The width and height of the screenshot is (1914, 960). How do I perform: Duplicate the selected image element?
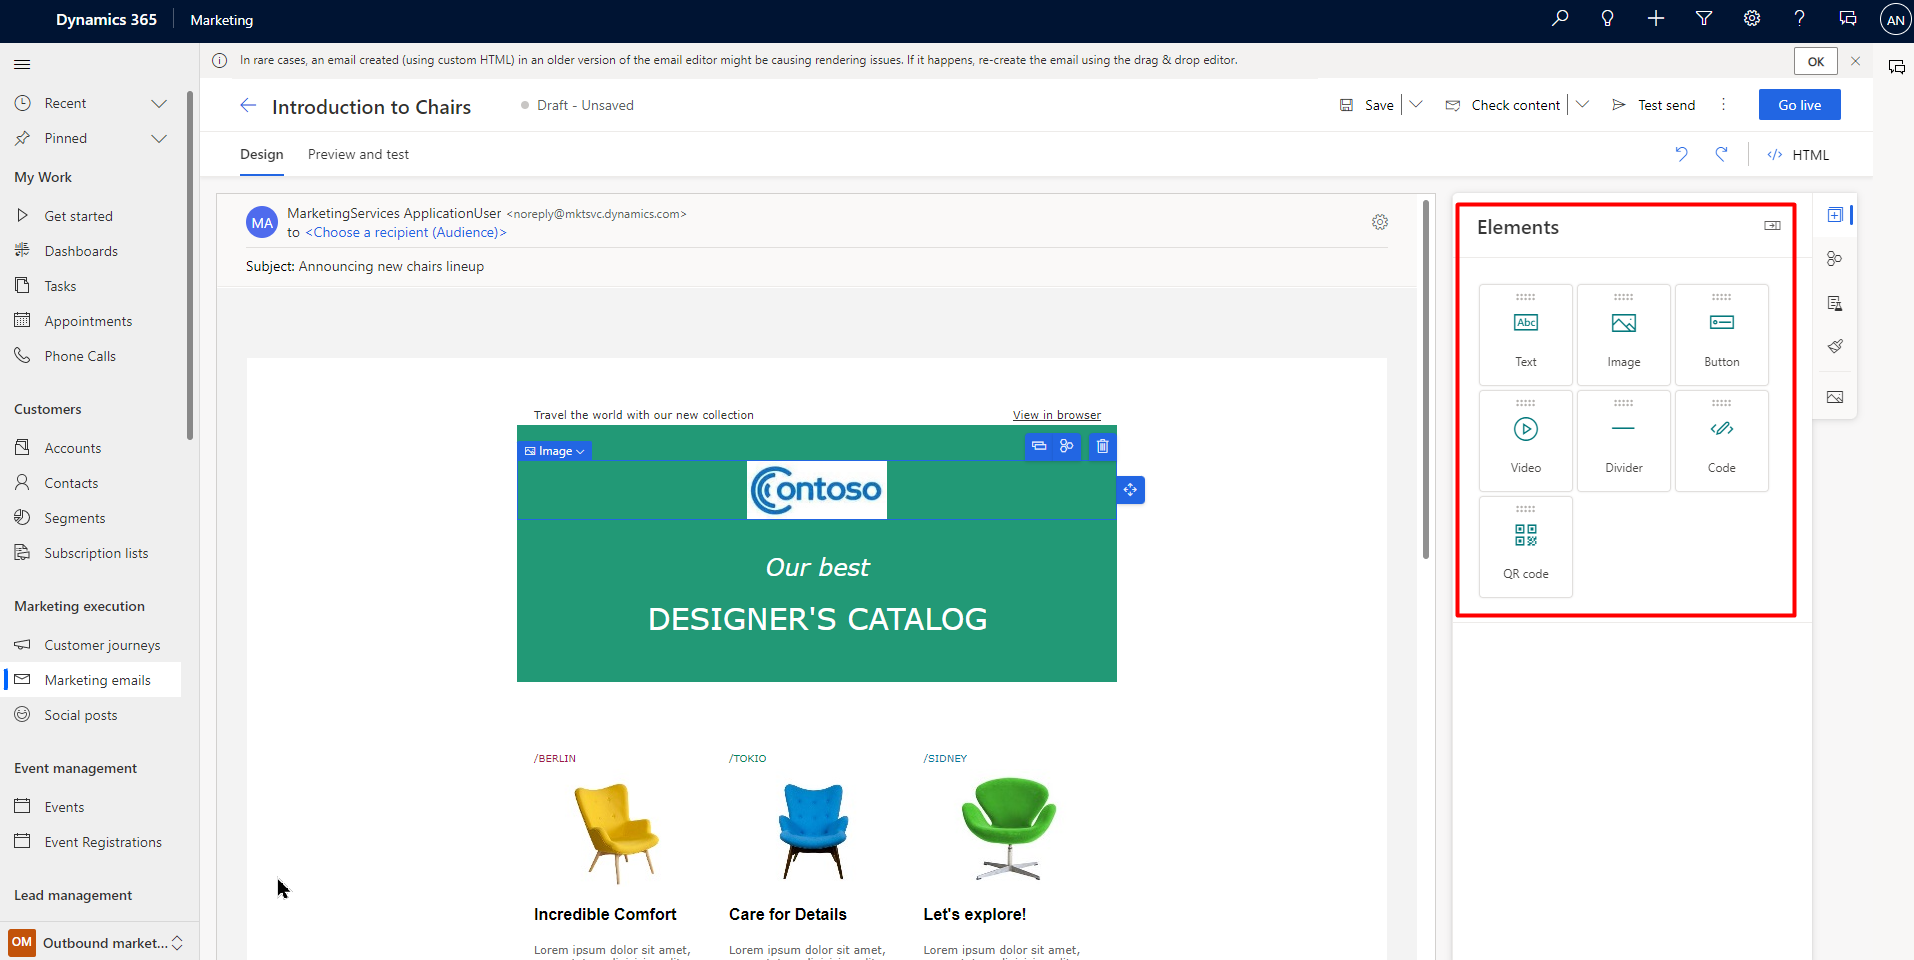click(1038, 446)
